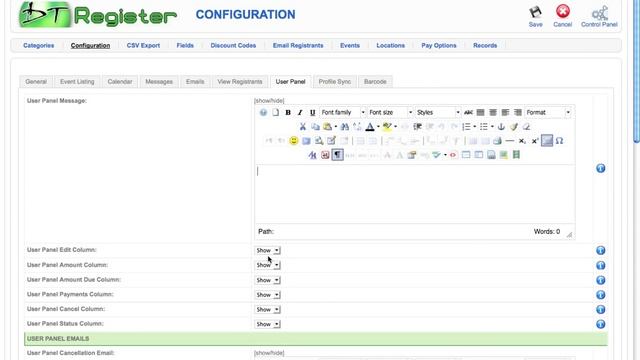
Task: Switch to the Messages tab
Action: point(159,82)
